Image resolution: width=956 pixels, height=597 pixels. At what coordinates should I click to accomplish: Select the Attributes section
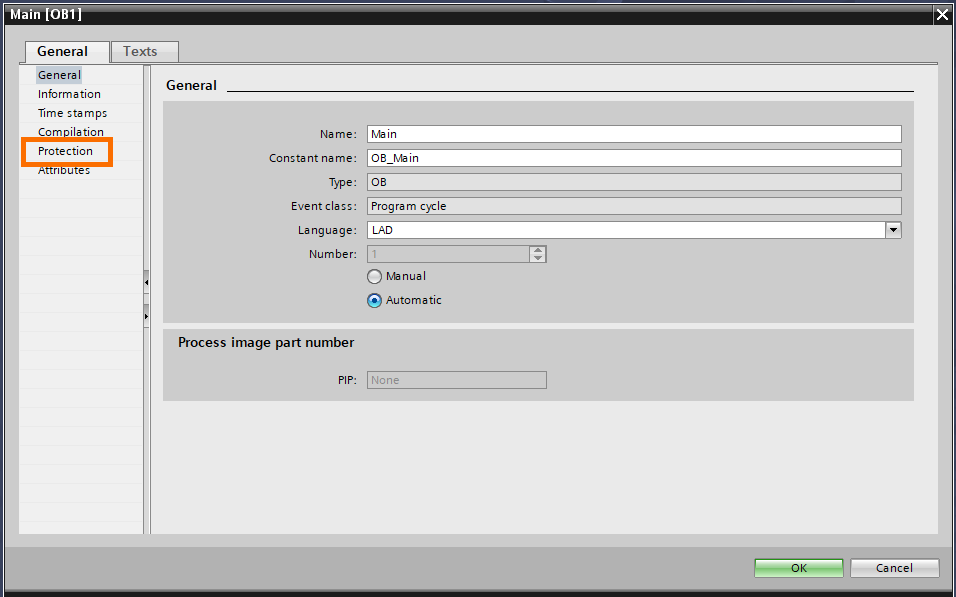point(66,170)
